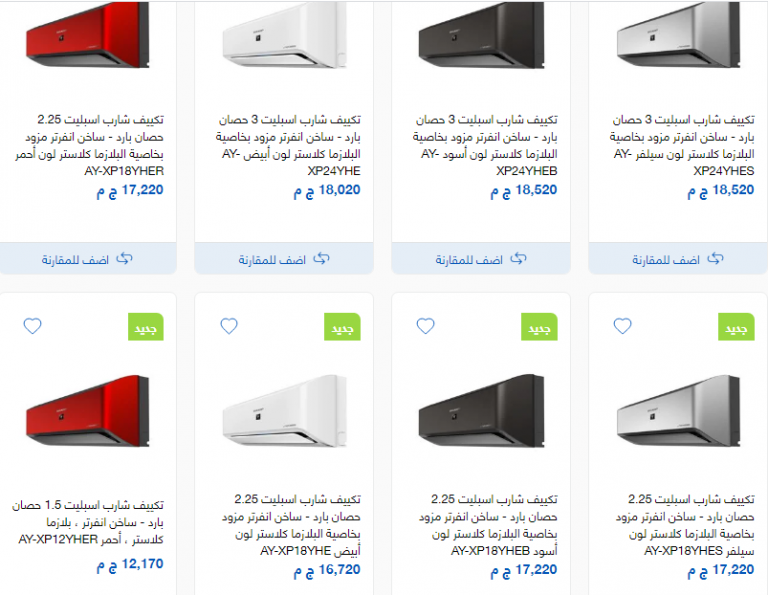
Task: Click compare arrows icon under silver AY-XP24YHES
Action: point(715,259)
